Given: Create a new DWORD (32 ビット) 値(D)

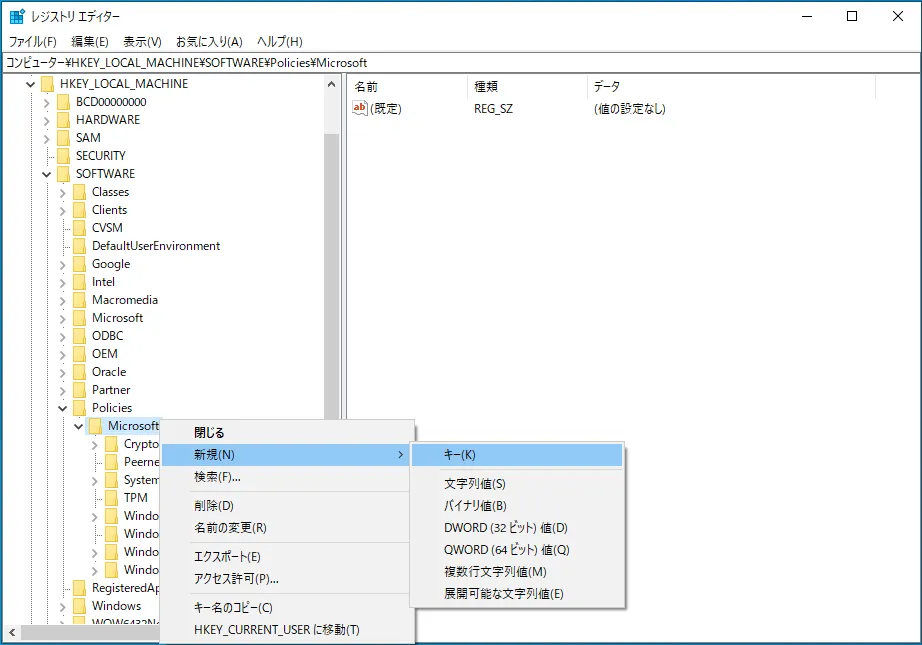Looking at the screenshot, I should click(517, 528).
